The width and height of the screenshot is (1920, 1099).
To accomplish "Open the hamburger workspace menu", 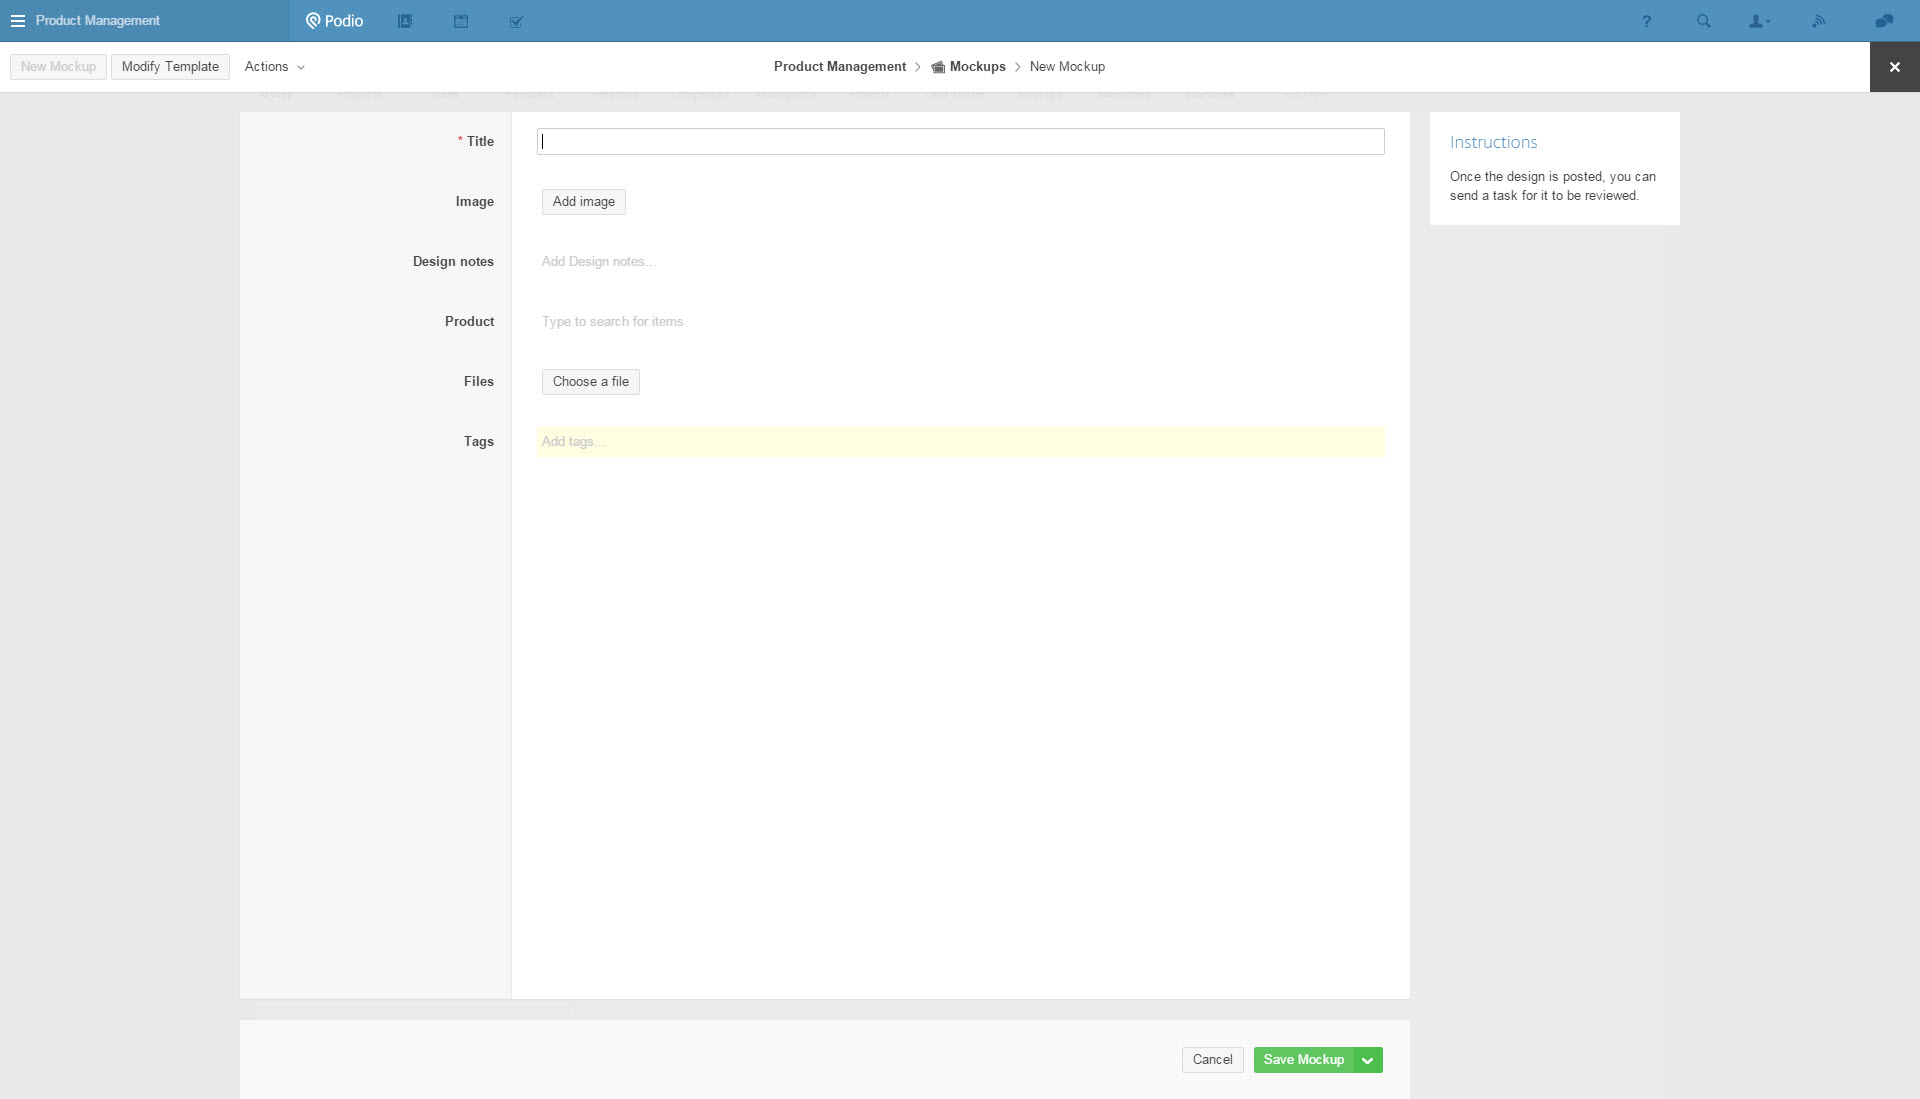I will click(x=18, y=21).
